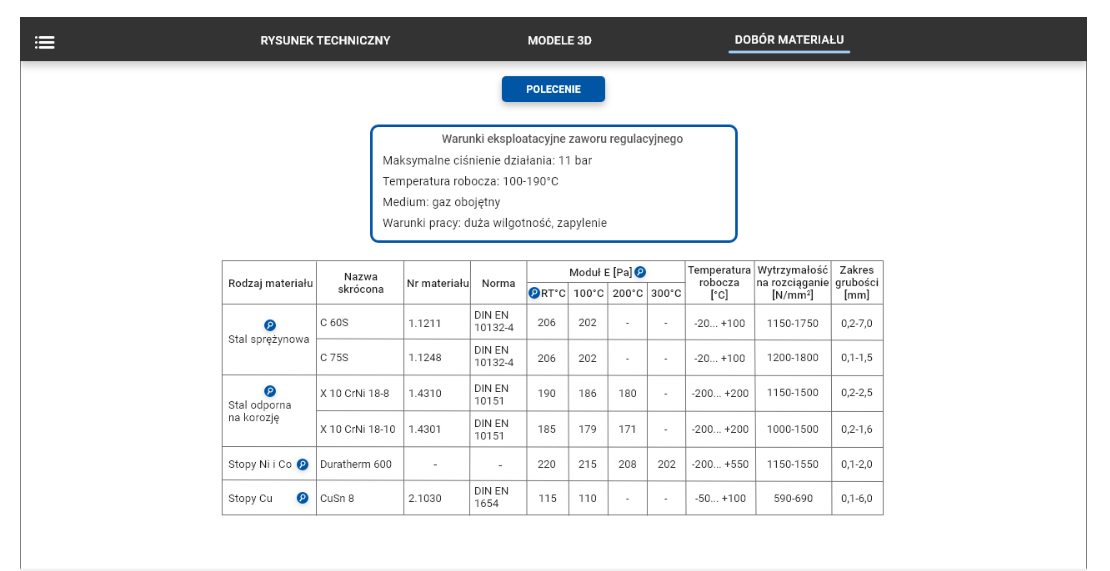Open the Modele 3D tab

coord(559,41)
